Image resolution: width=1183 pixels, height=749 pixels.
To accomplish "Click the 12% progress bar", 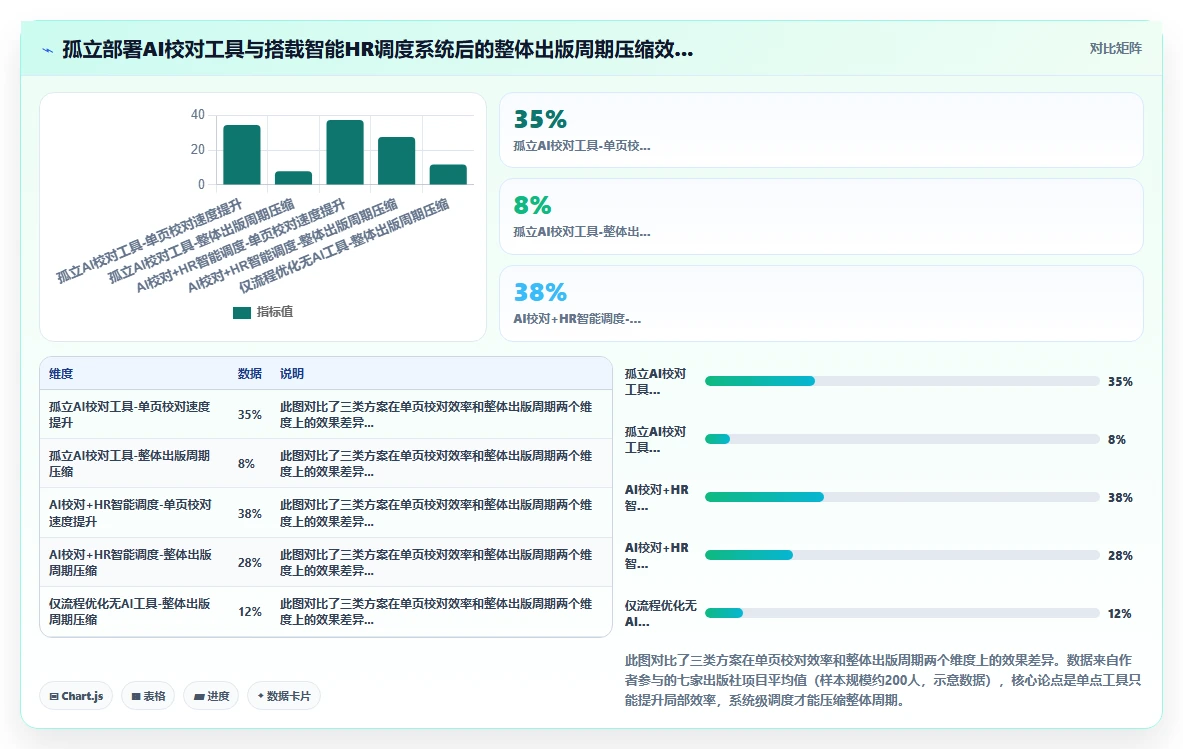I will [x=902, y=613].
